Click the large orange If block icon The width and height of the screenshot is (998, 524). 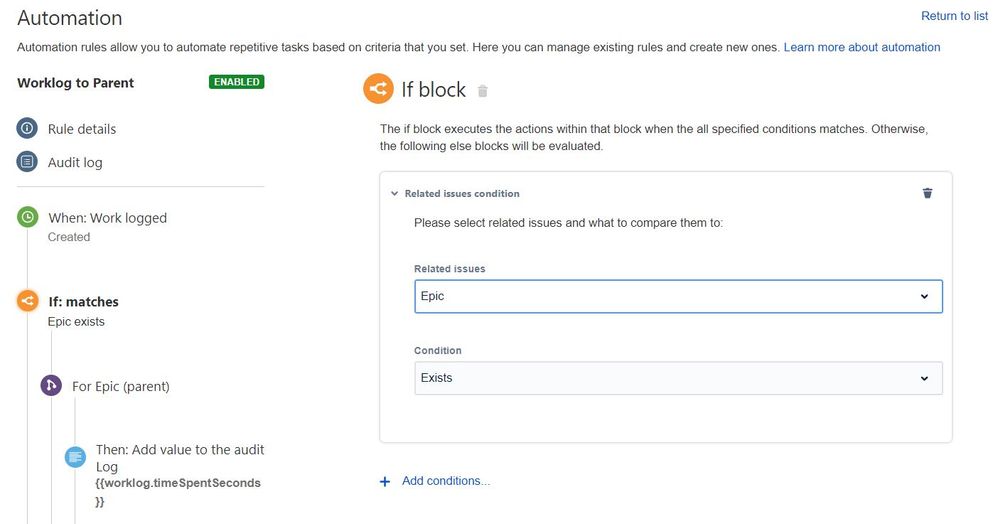(378, 90)
